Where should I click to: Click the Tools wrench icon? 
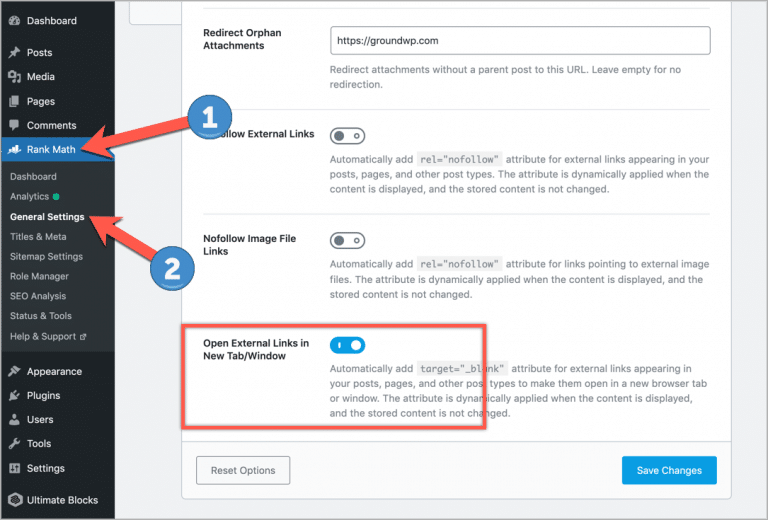click(15, 443)
